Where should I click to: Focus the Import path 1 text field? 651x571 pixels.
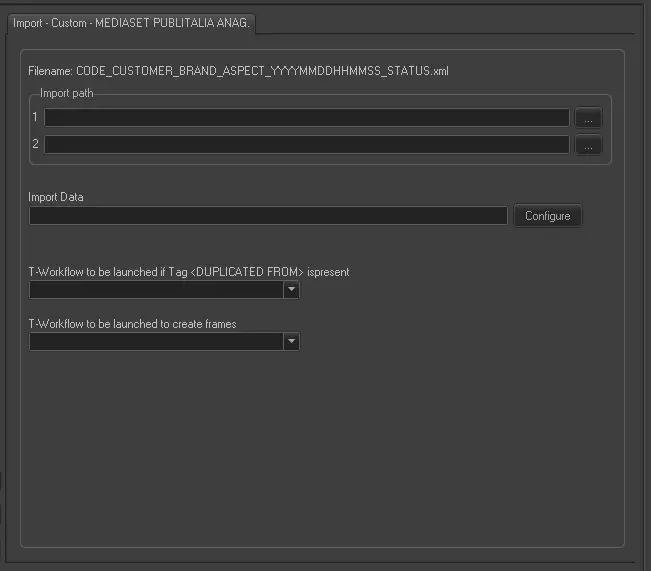pyautogui.click(x=306, y=118)
